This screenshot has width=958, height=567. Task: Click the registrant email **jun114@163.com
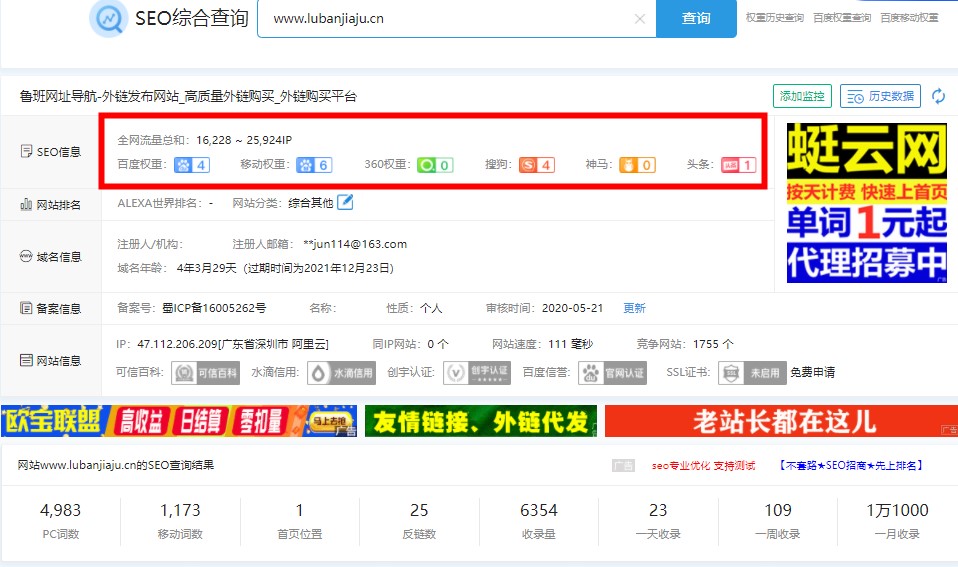pyautogui.click(x=355, y=244)
